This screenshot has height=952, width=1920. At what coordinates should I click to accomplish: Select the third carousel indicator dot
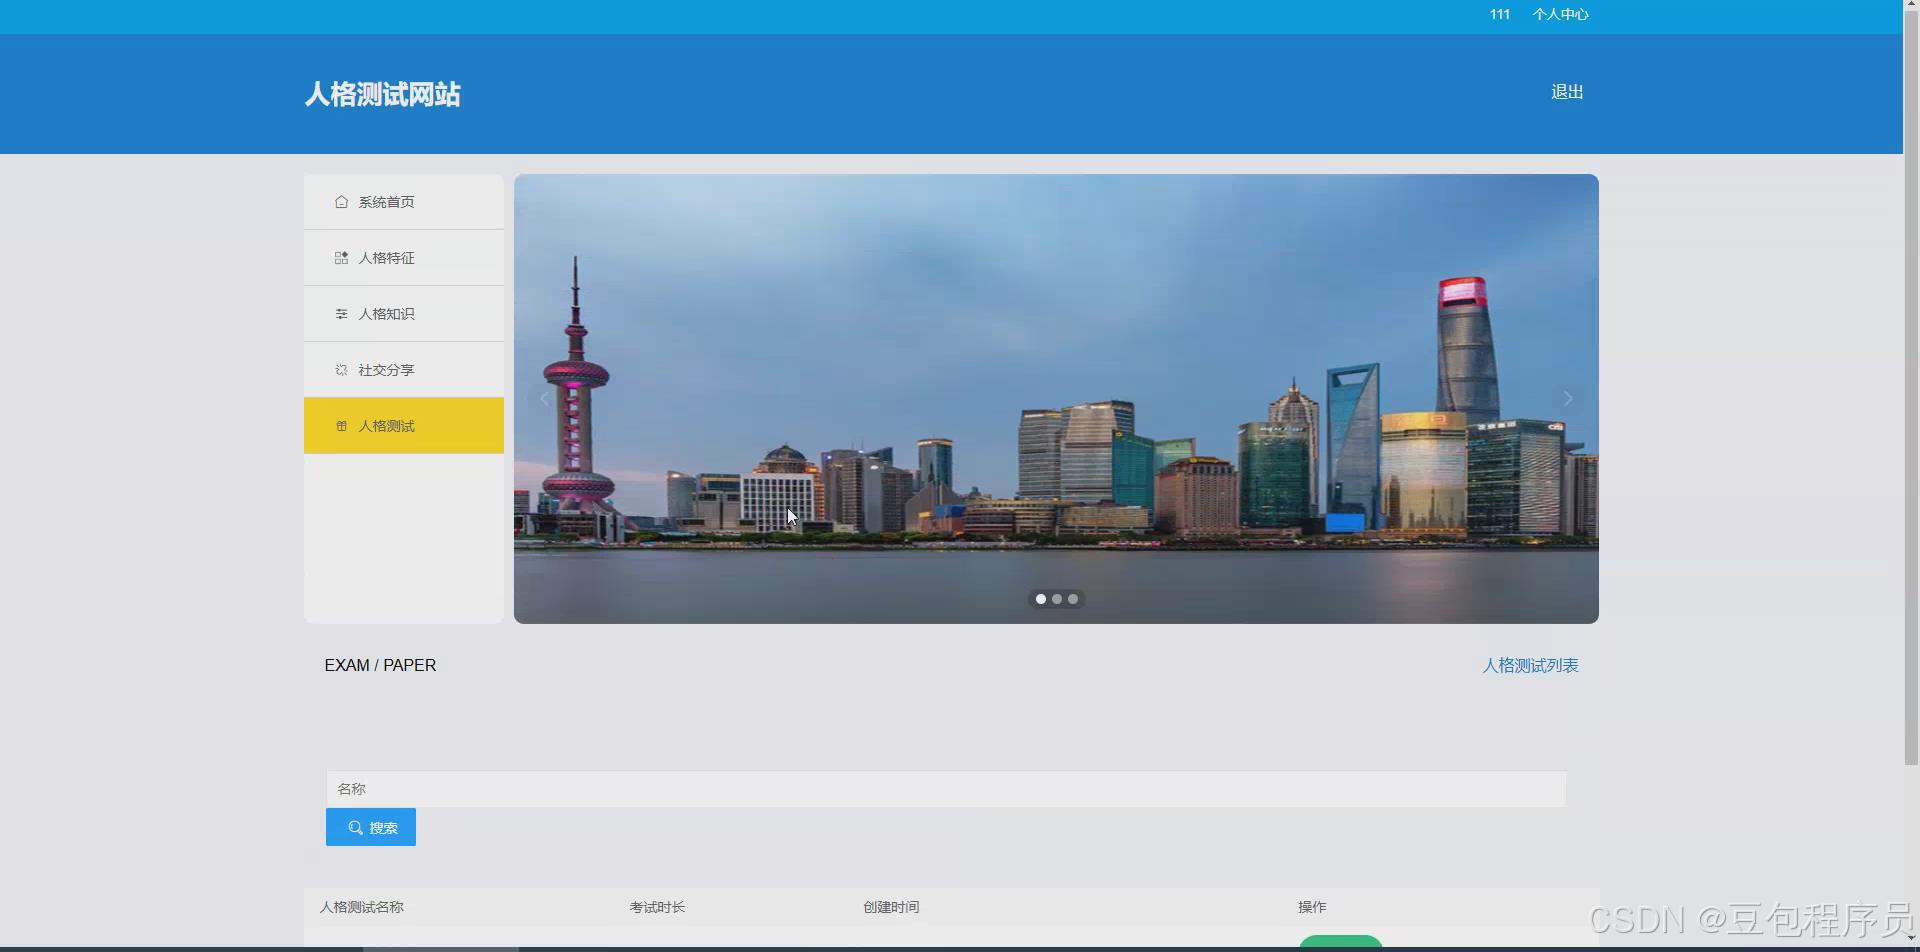[1072, 598]
